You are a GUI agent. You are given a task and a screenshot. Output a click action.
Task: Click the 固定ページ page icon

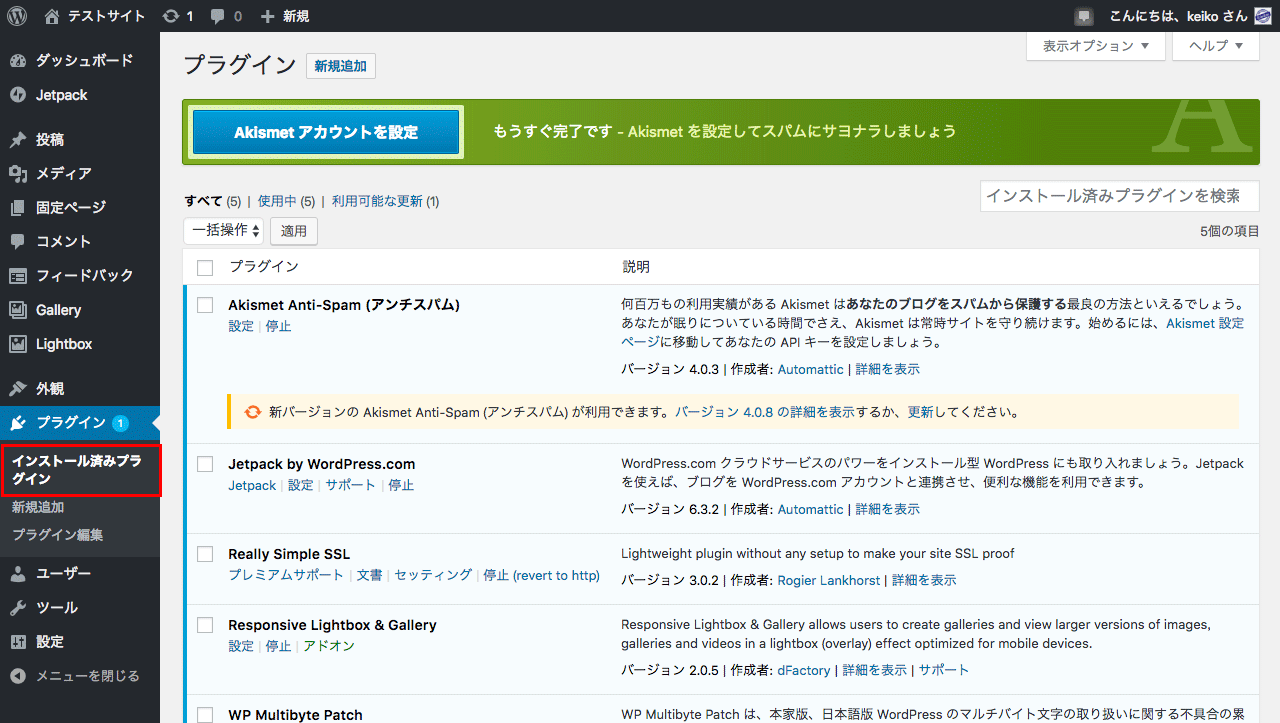click(x=18, y=208)
